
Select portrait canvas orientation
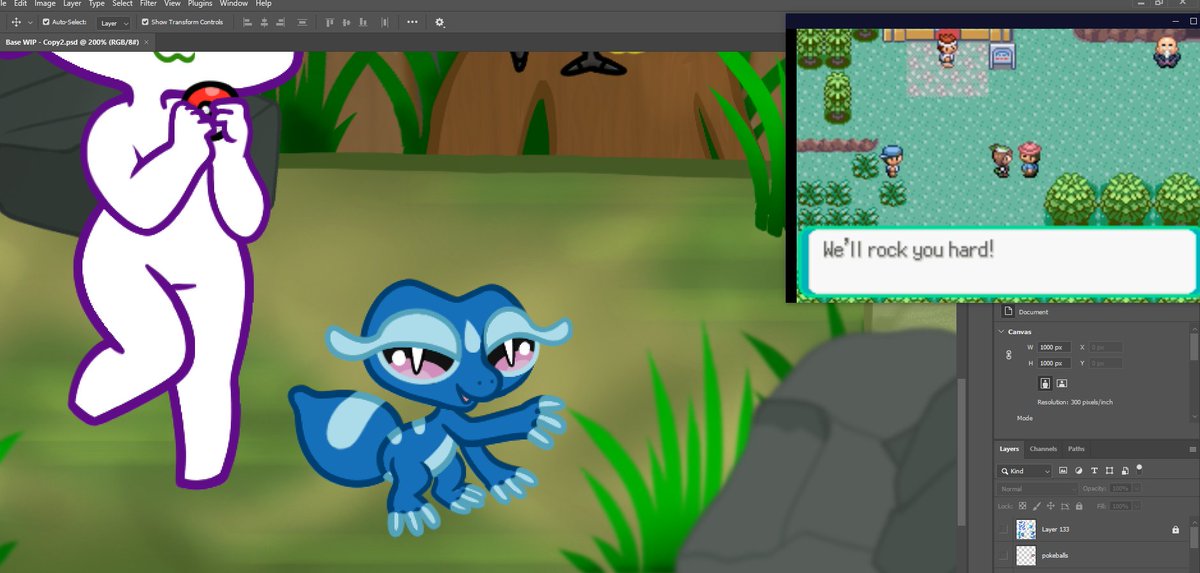[x=1045, y=382]
